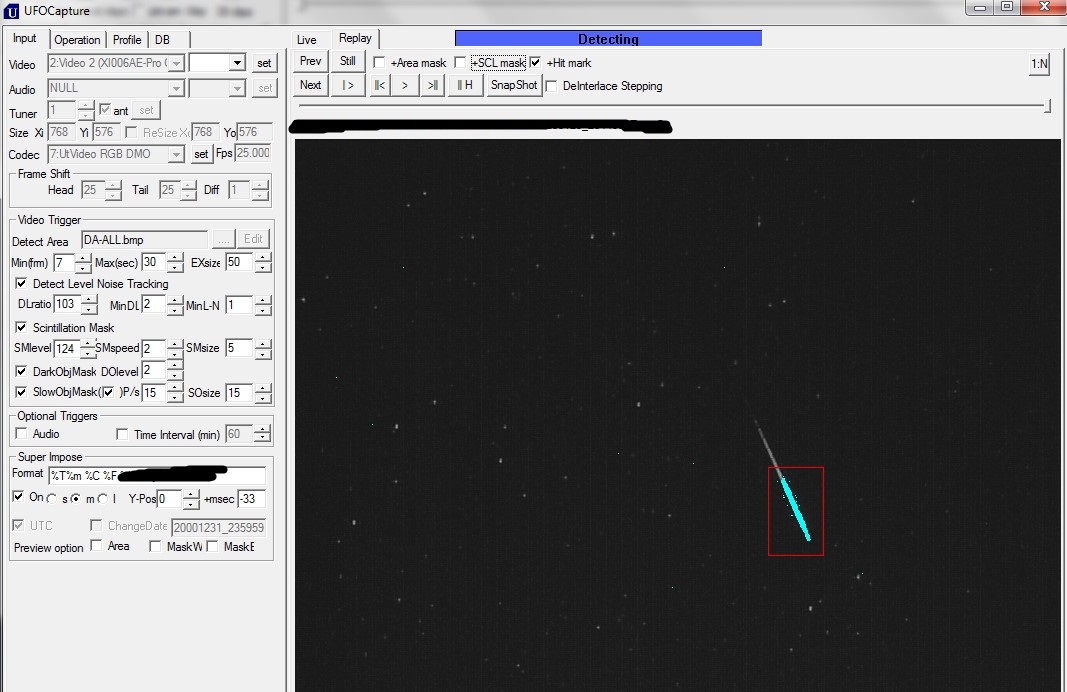This screenshot has width=1067, height=692.
Task: Click the UFOCapture title bar icon
Action: click(13, 11)
